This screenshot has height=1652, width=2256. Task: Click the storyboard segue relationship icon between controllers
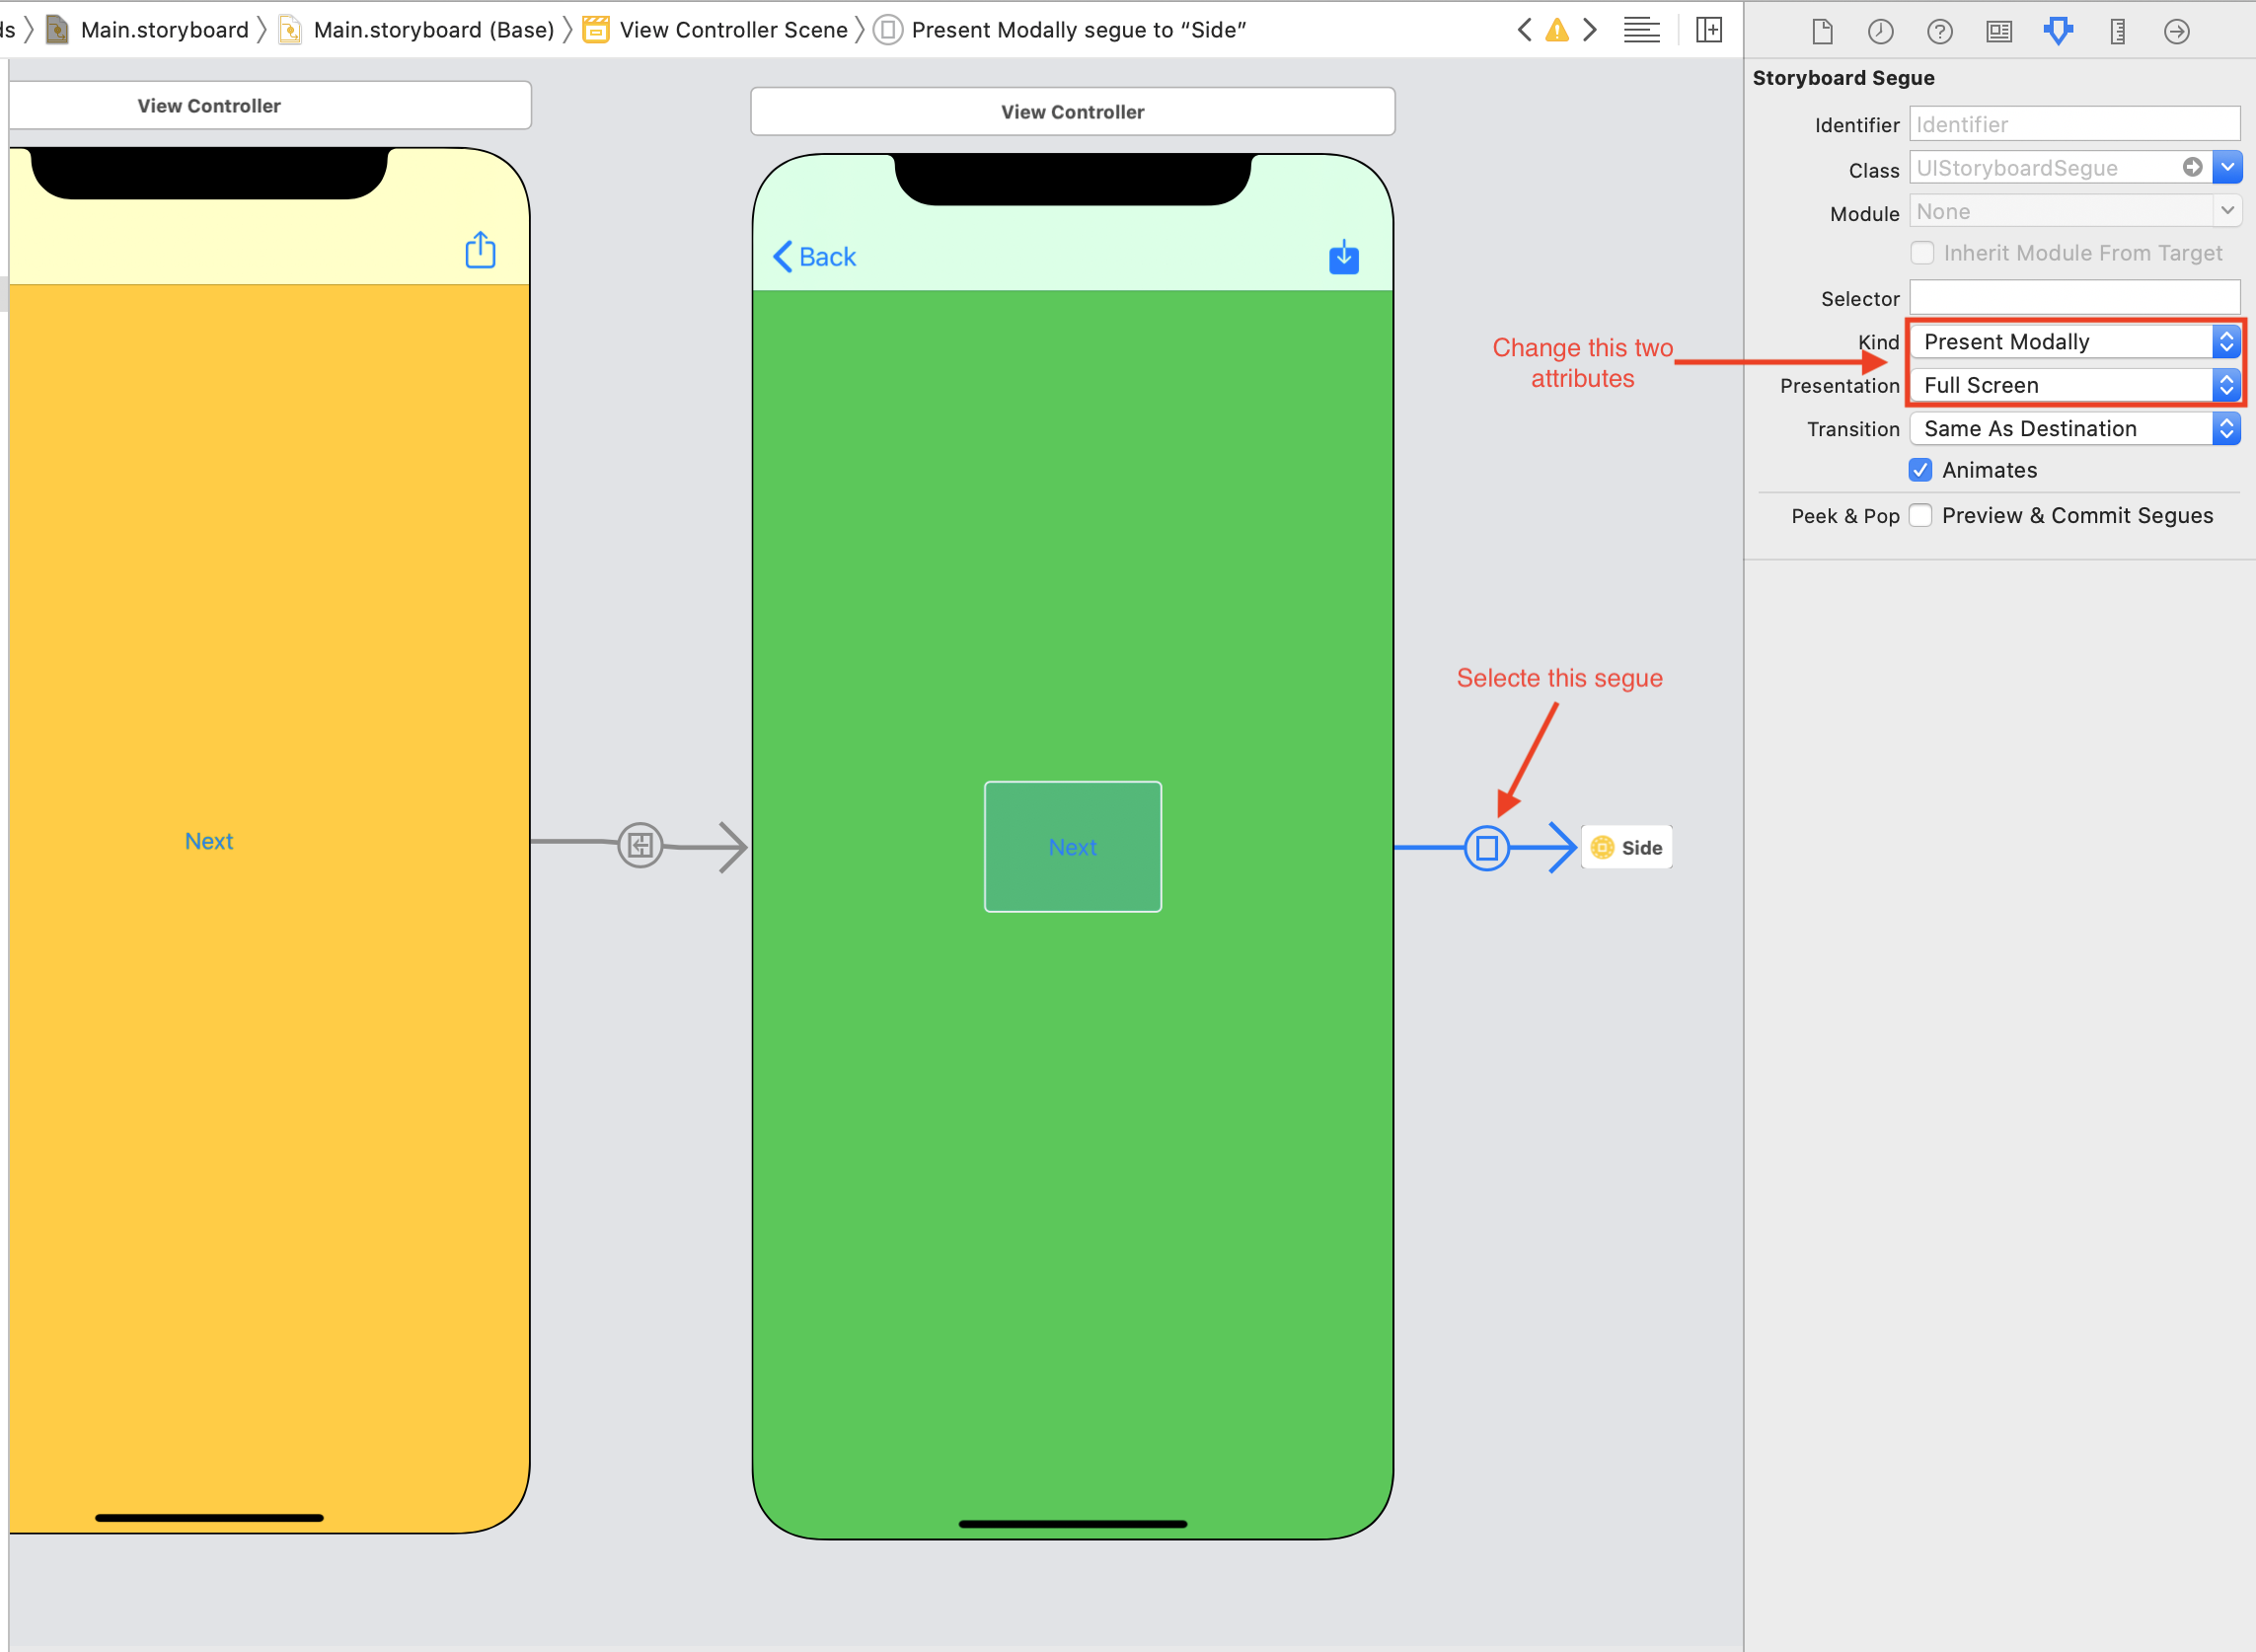coord(1487,848)
